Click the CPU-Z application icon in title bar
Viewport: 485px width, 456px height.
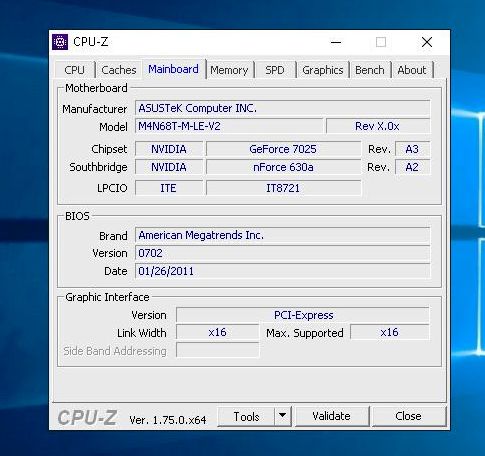(60, 42)
